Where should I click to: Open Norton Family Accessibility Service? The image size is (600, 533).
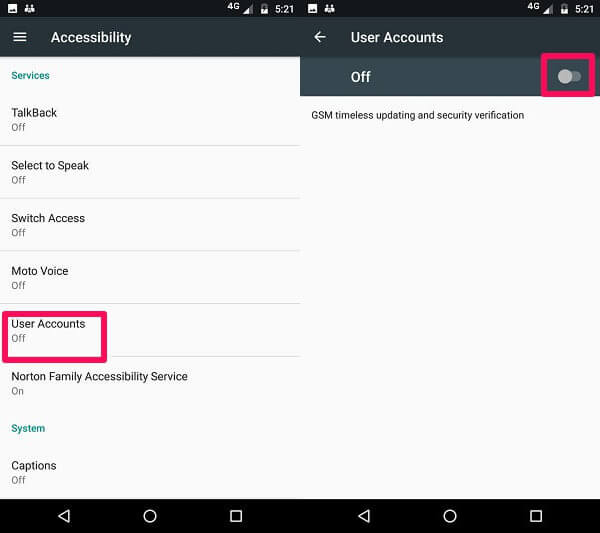coord(150,383)
